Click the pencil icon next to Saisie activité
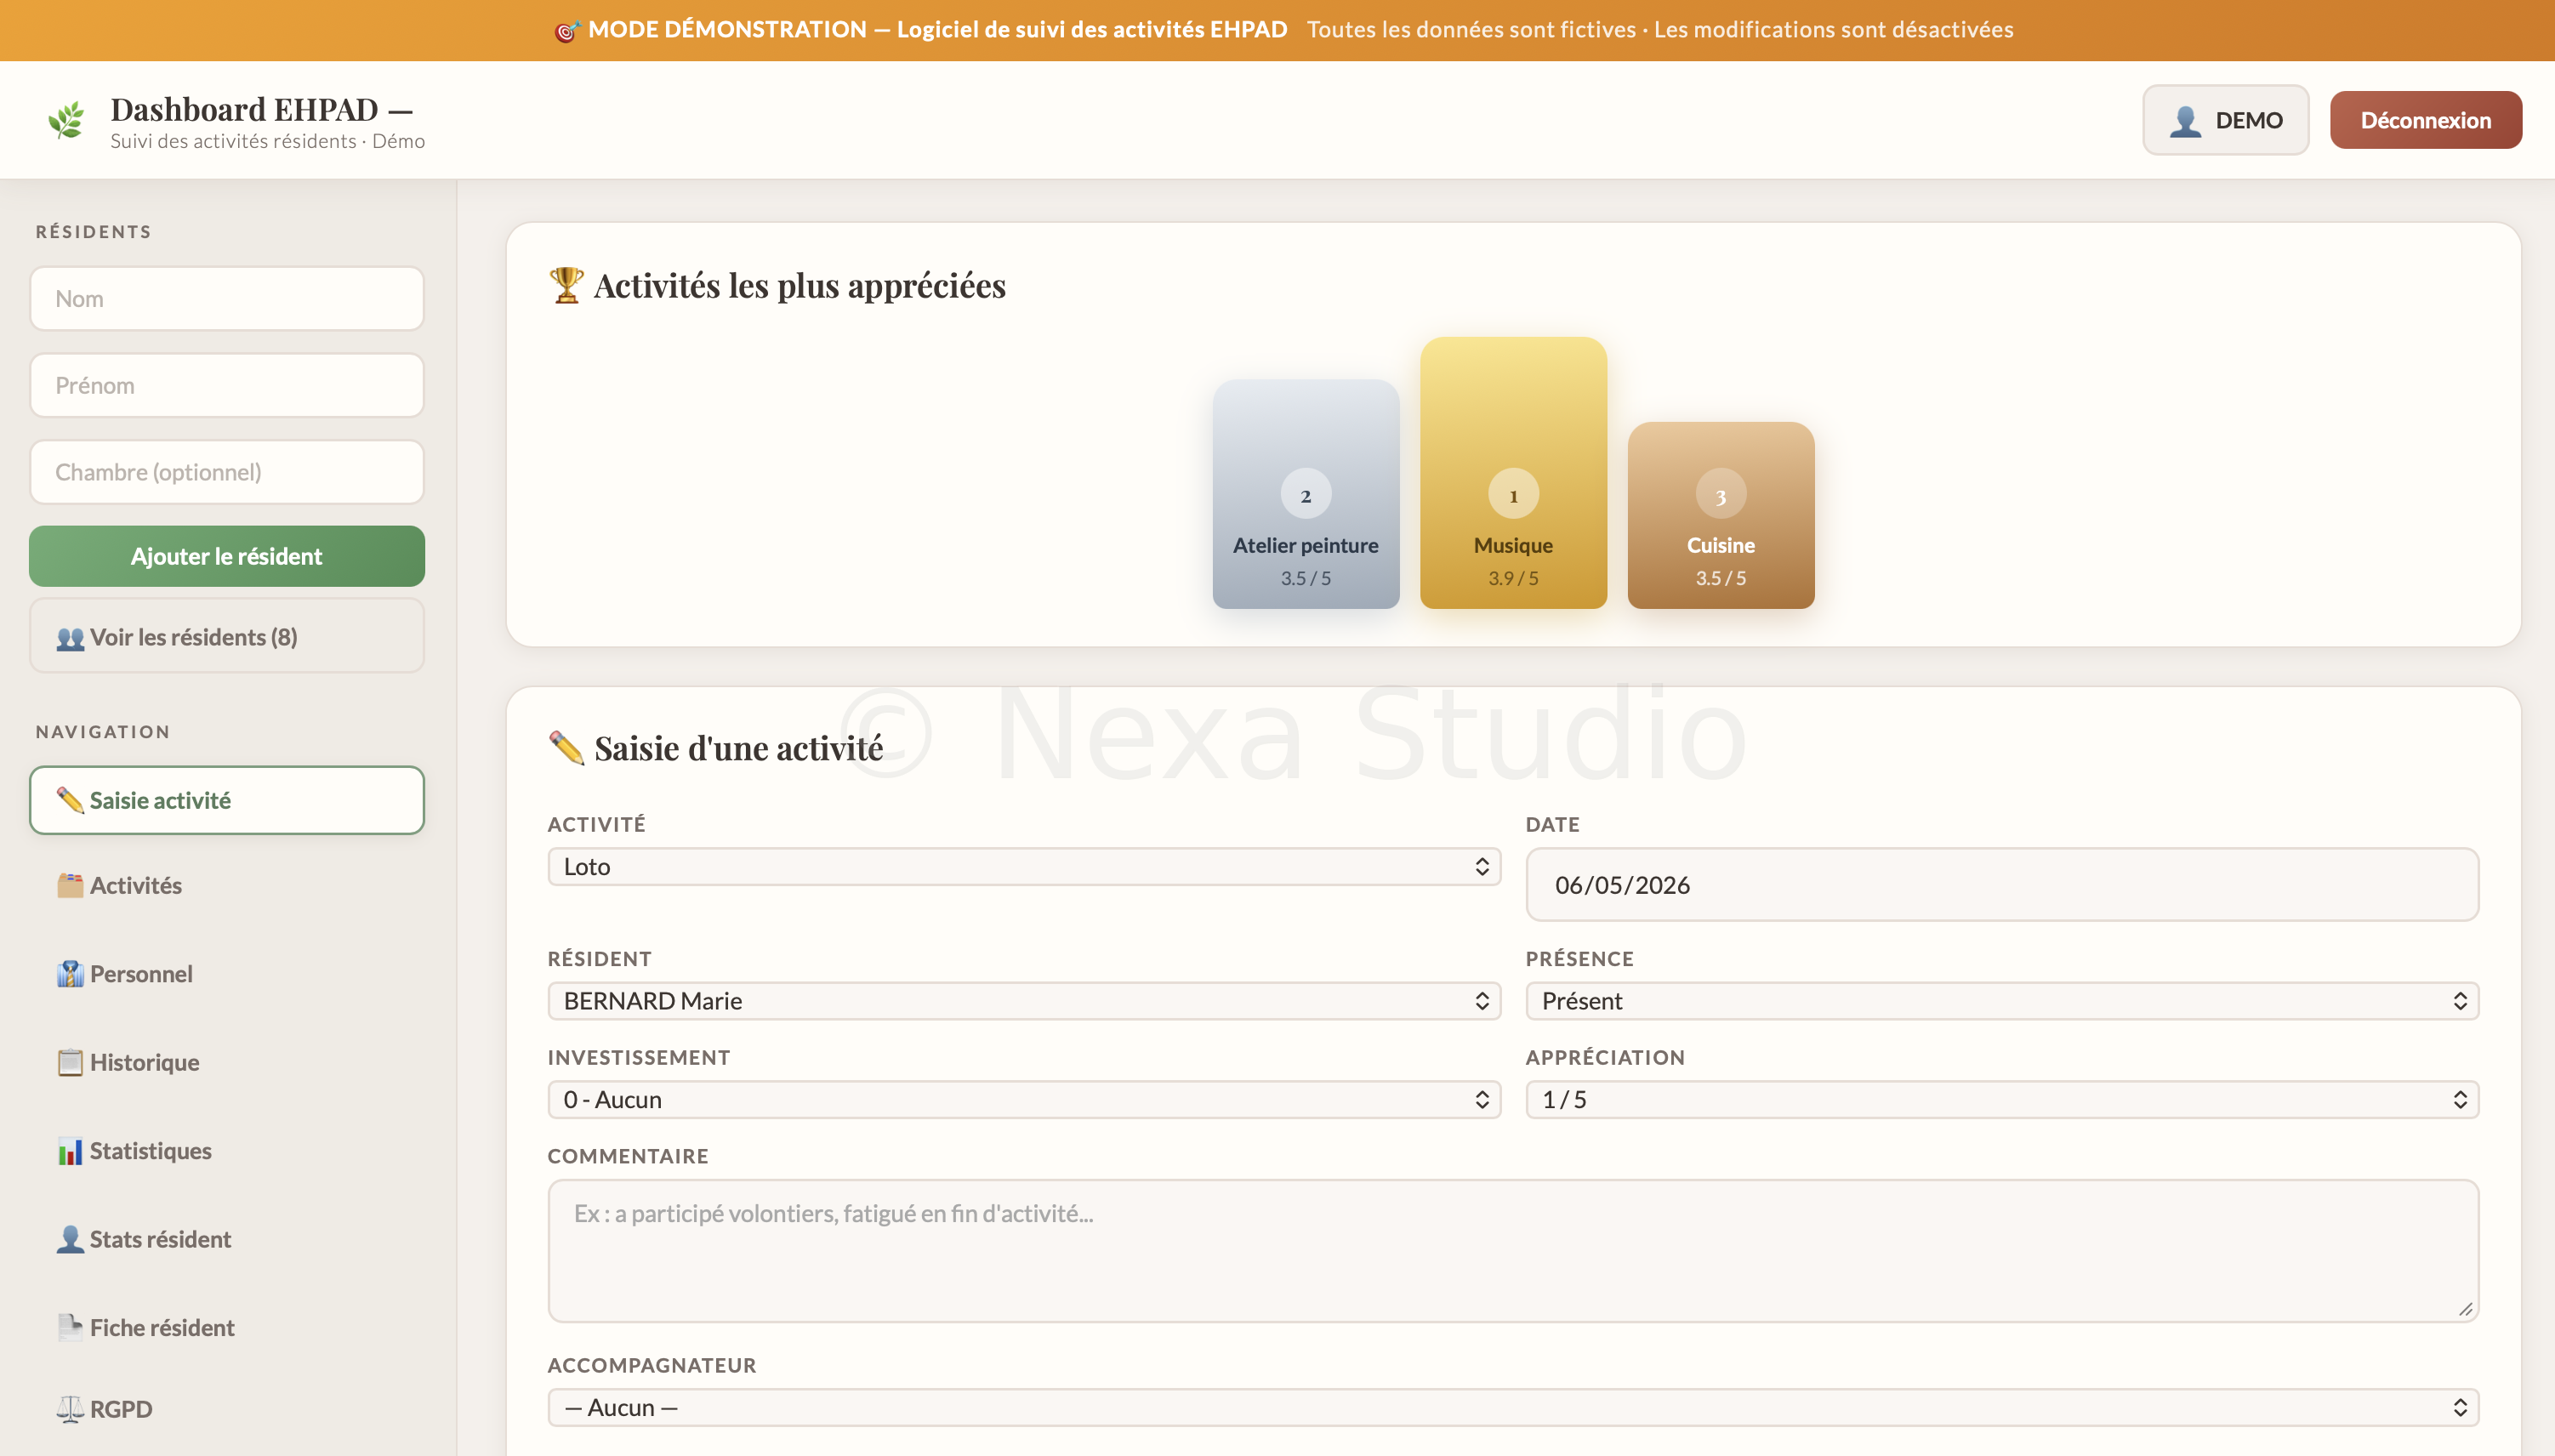The width and height of the screenshot is (2555, 1456). pos(69,800)
